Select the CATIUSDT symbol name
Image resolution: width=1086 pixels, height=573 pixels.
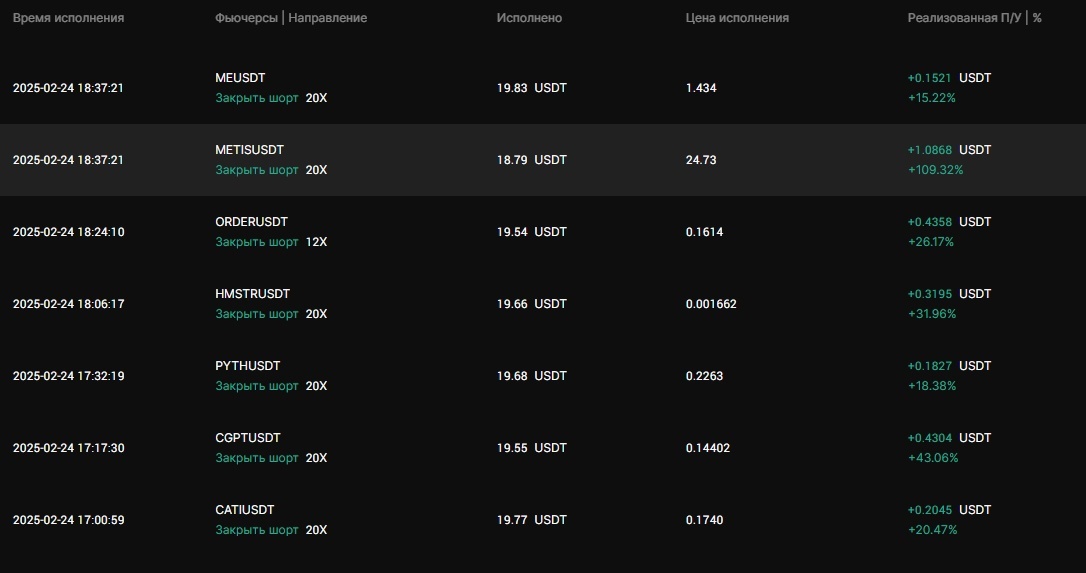[x=245, y=510]
